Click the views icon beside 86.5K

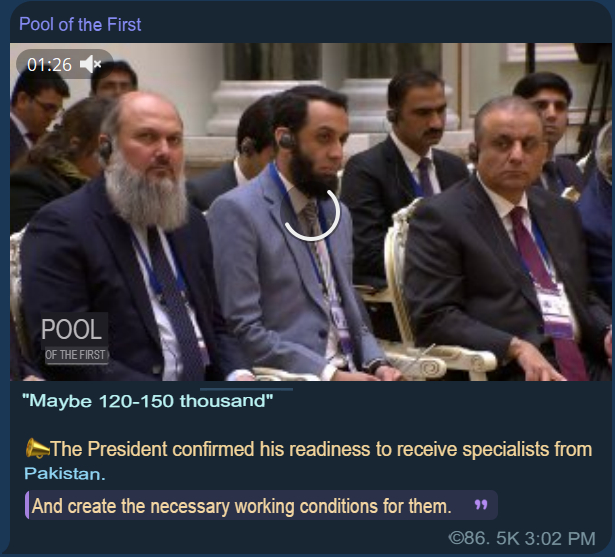(x=456, y=538)
